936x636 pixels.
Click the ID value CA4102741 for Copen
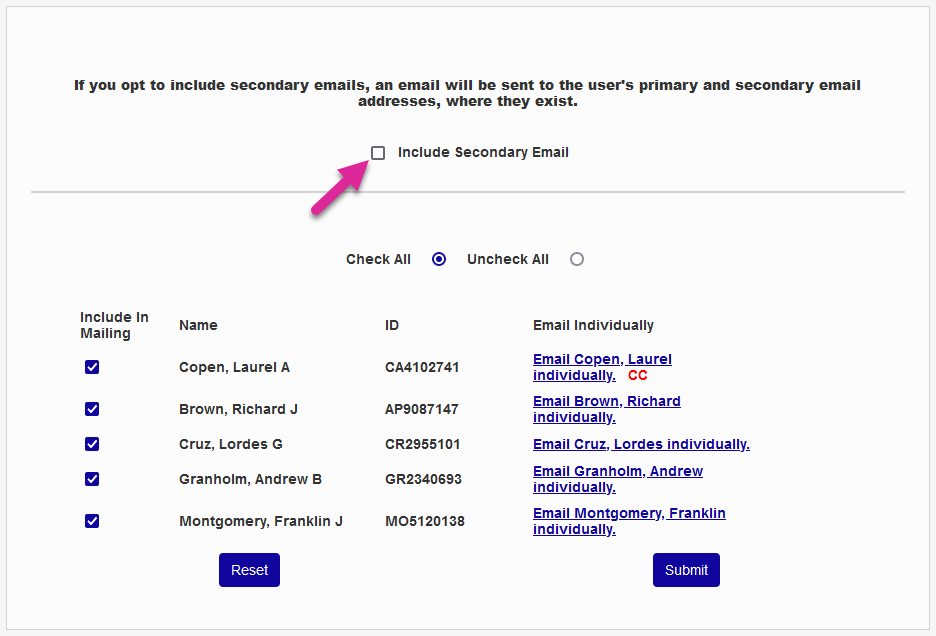(421, 367)
